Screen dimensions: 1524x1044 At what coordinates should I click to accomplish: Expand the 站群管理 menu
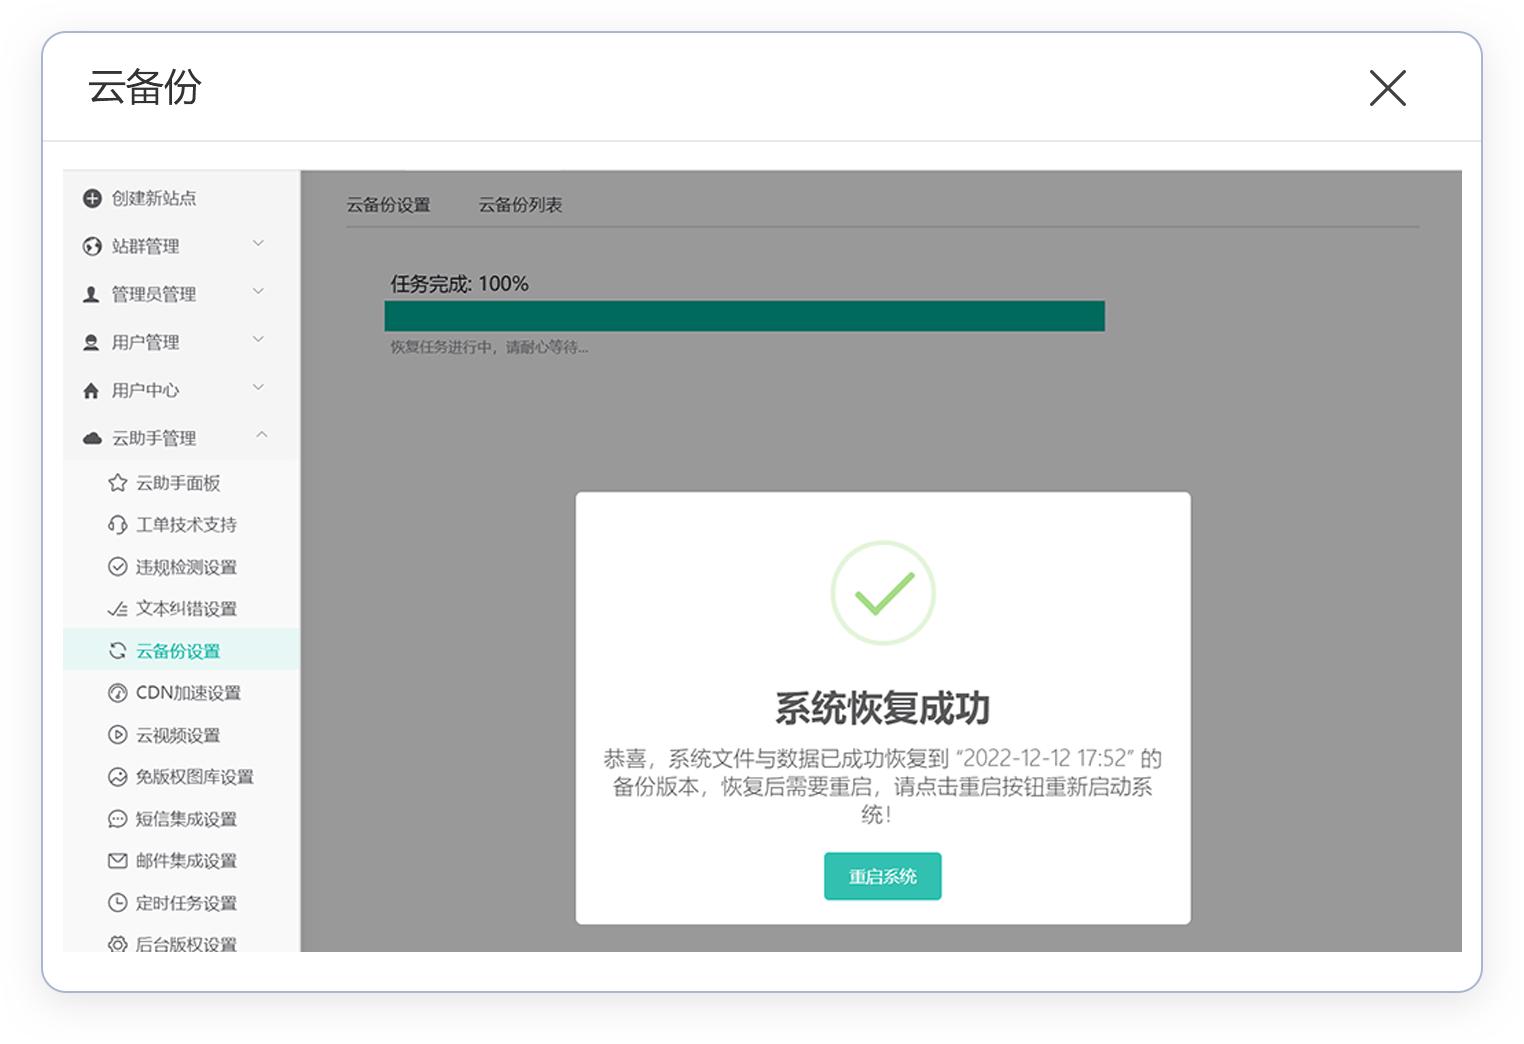click(x=258, y=245)
